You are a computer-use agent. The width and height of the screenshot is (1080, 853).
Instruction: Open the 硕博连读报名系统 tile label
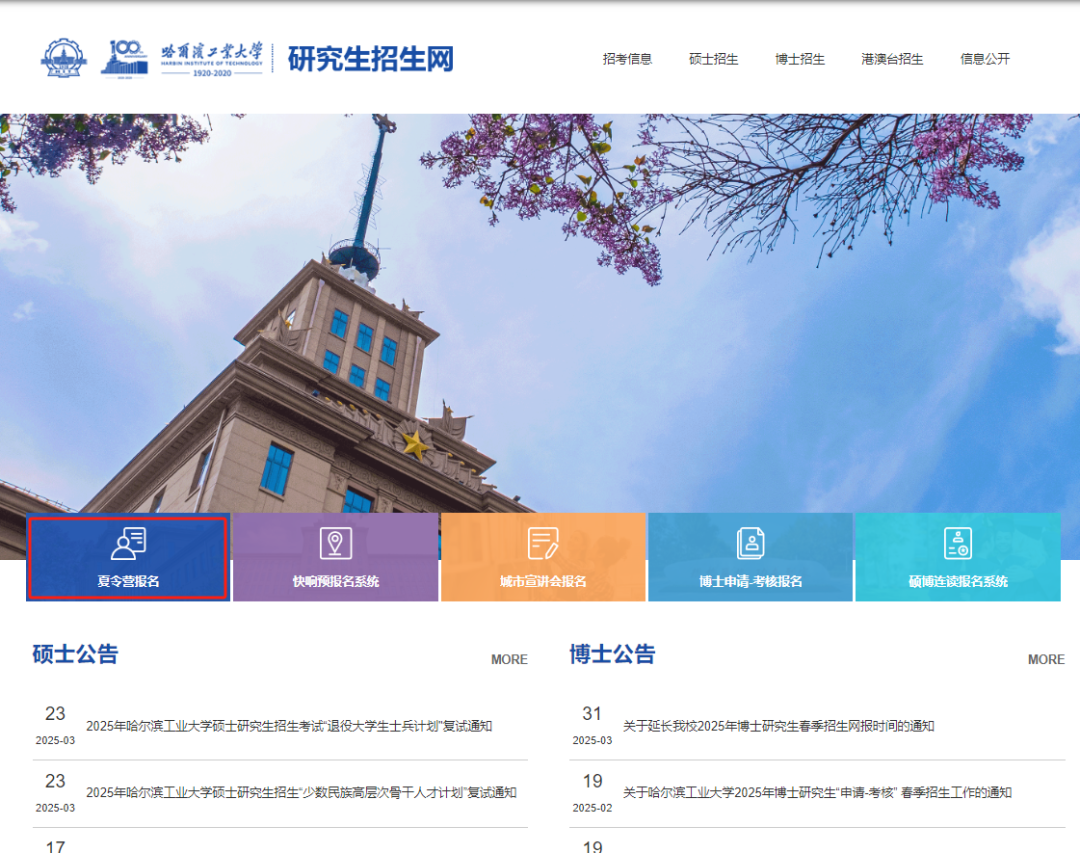click(x=957, y=582)
